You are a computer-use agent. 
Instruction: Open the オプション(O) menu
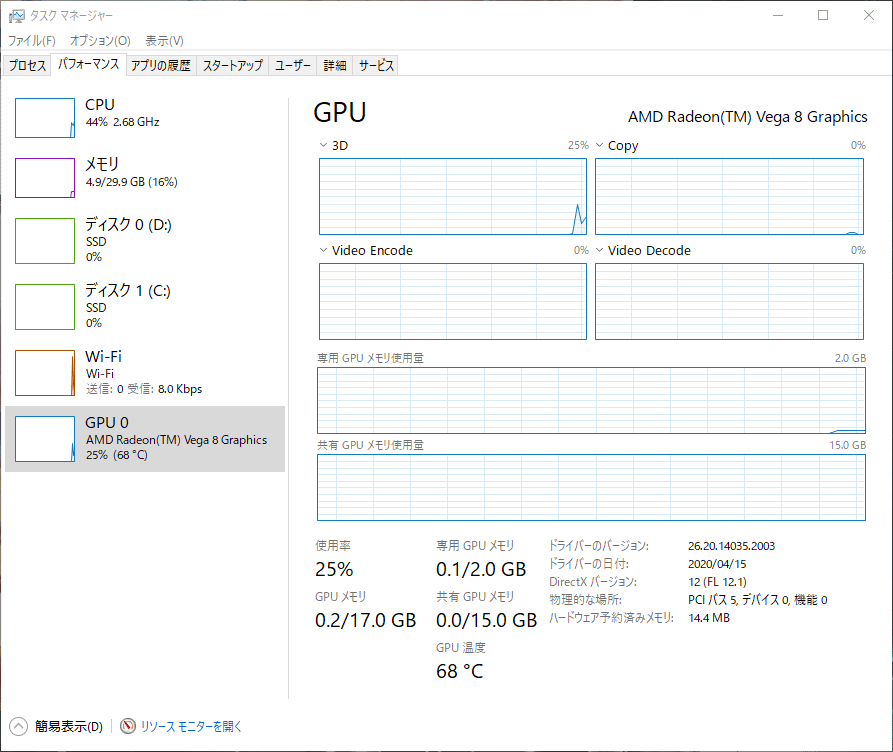[x=100, y=41]
